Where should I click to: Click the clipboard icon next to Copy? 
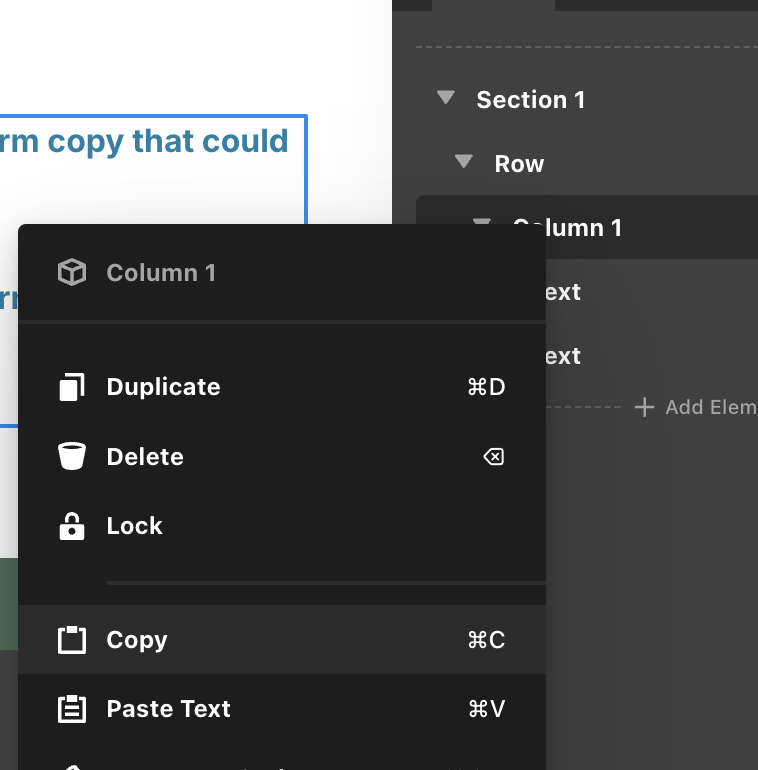[x=72, y=640]
